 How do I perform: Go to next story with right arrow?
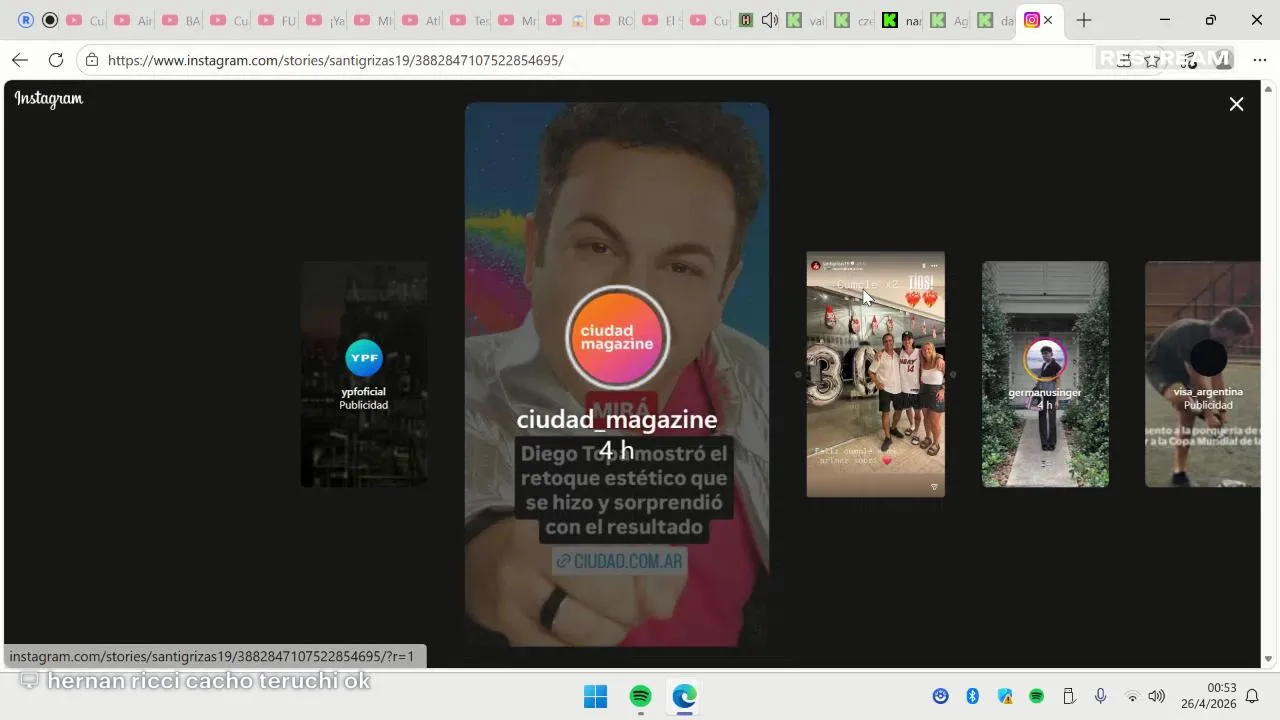[953, 375]
